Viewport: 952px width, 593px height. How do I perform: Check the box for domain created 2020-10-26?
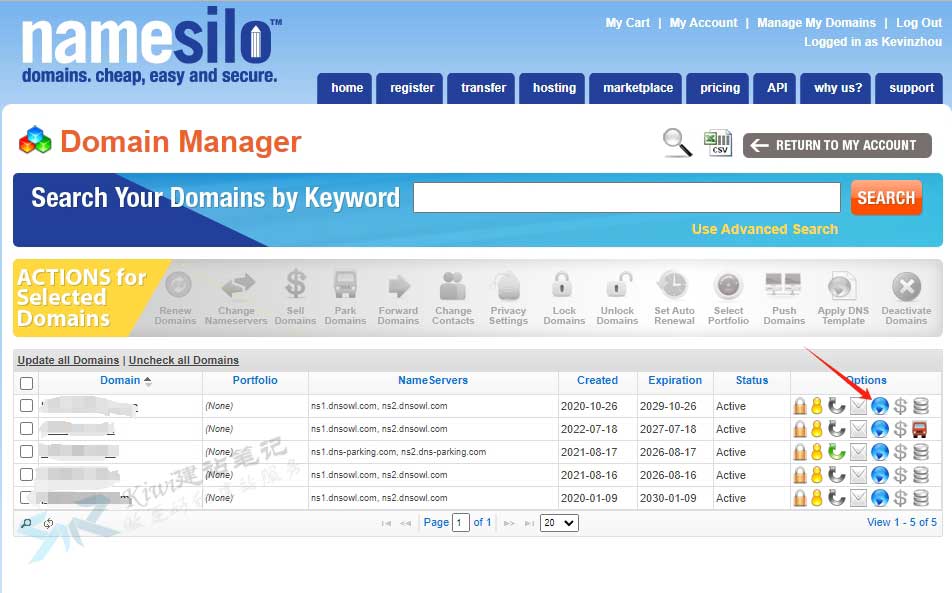pyautogui.click(x=26, y=405)
